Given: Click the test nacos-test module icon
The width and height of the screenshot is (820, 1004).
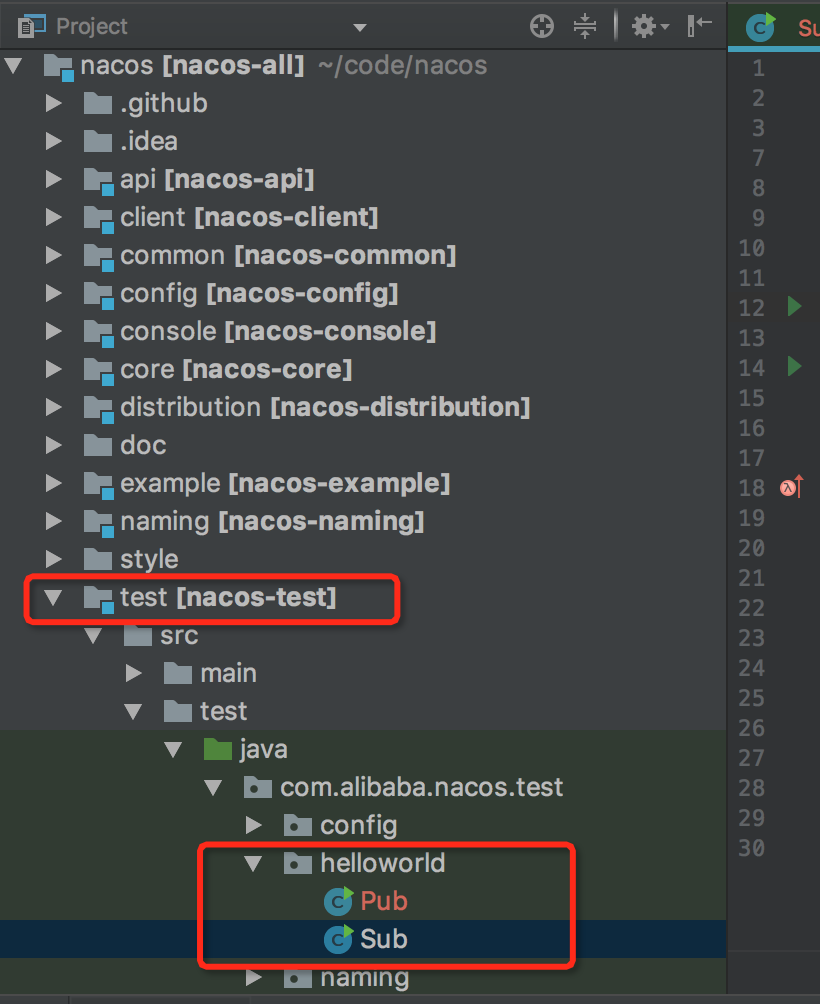Looking at the screenshot, I should pyautogui.click(x=99, y=599).
